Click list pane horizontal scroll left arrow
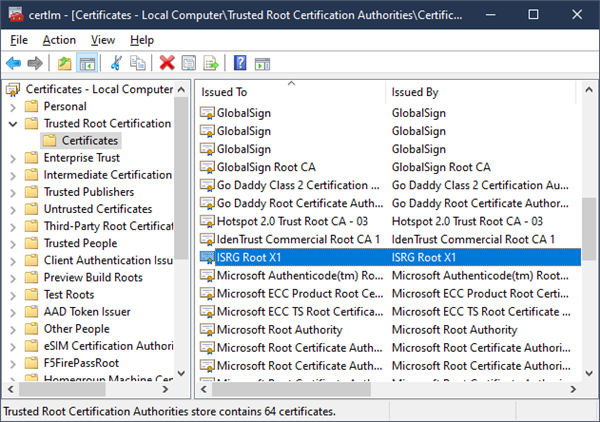600x422 pixels. click(x=204, y=389)
